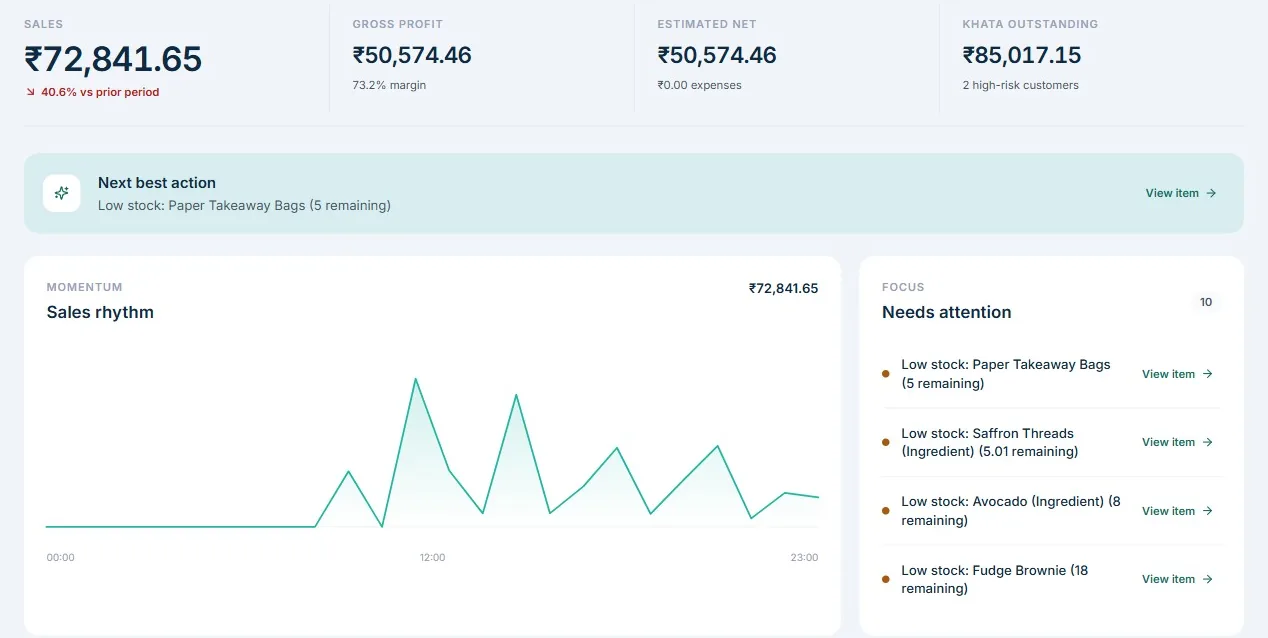Click the 23:00 axis label on chart
1268x638 pixels.
coord(804,557)
